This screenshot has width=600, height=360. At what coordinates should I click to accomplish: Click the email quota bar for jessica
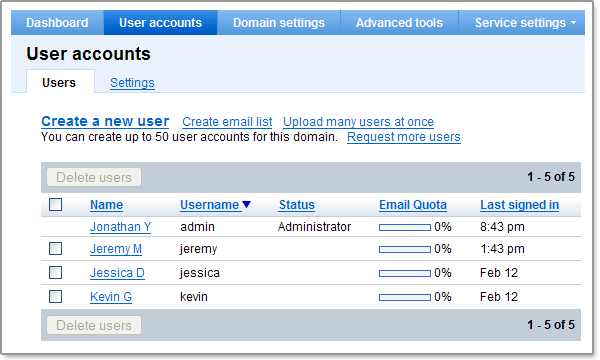click(405, 273)
